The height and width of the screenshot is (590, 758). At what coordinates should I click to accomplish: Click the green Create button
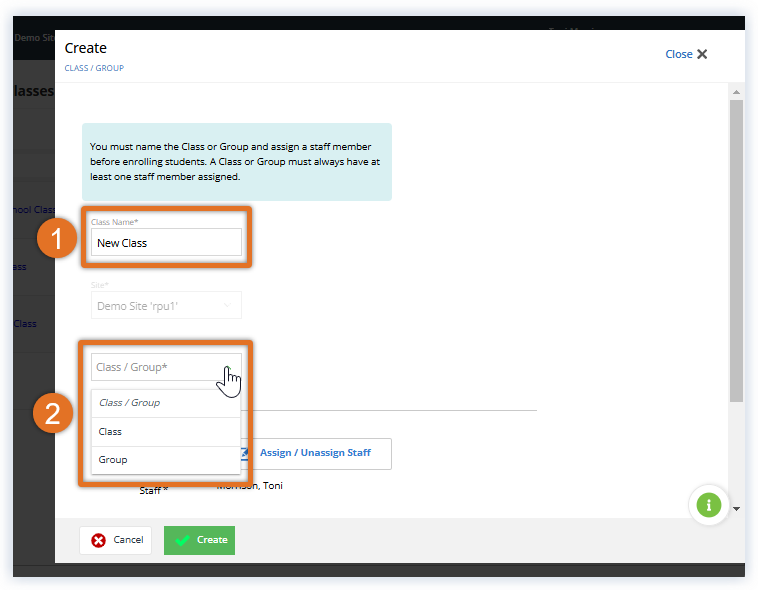[199, 540]
